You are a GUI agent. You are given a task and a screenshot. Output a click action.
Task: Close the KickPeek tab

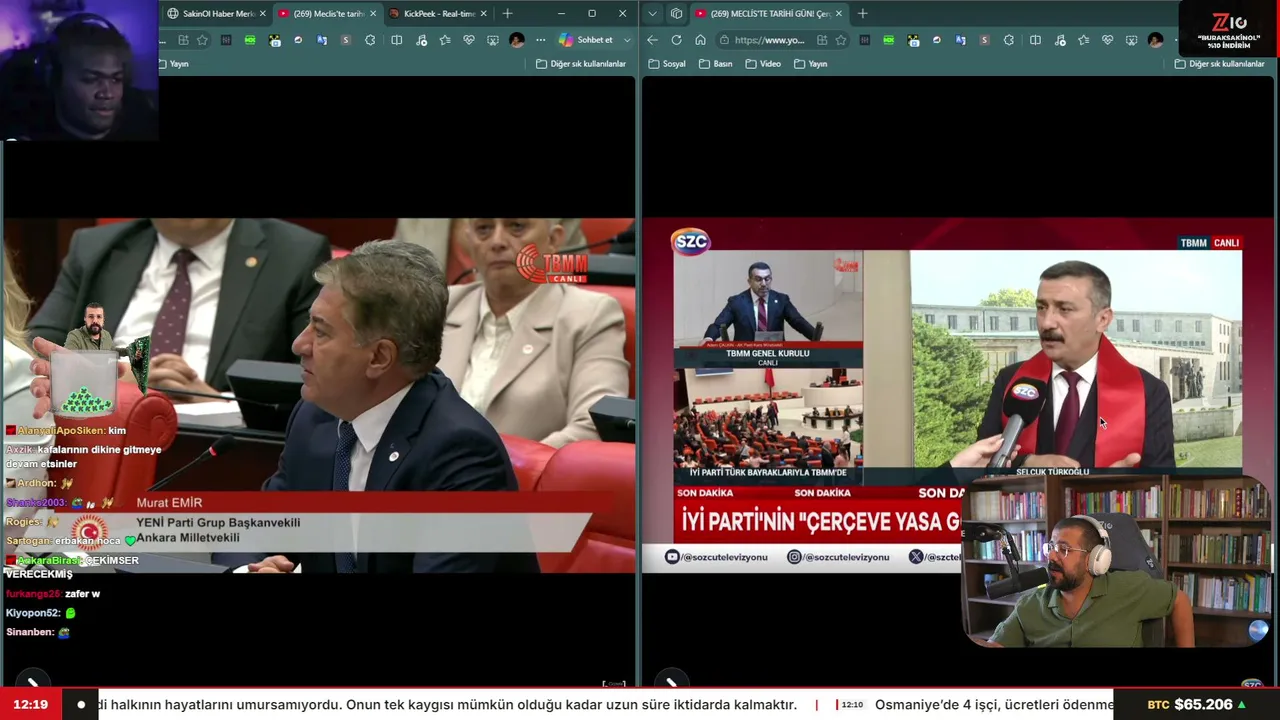484,14
